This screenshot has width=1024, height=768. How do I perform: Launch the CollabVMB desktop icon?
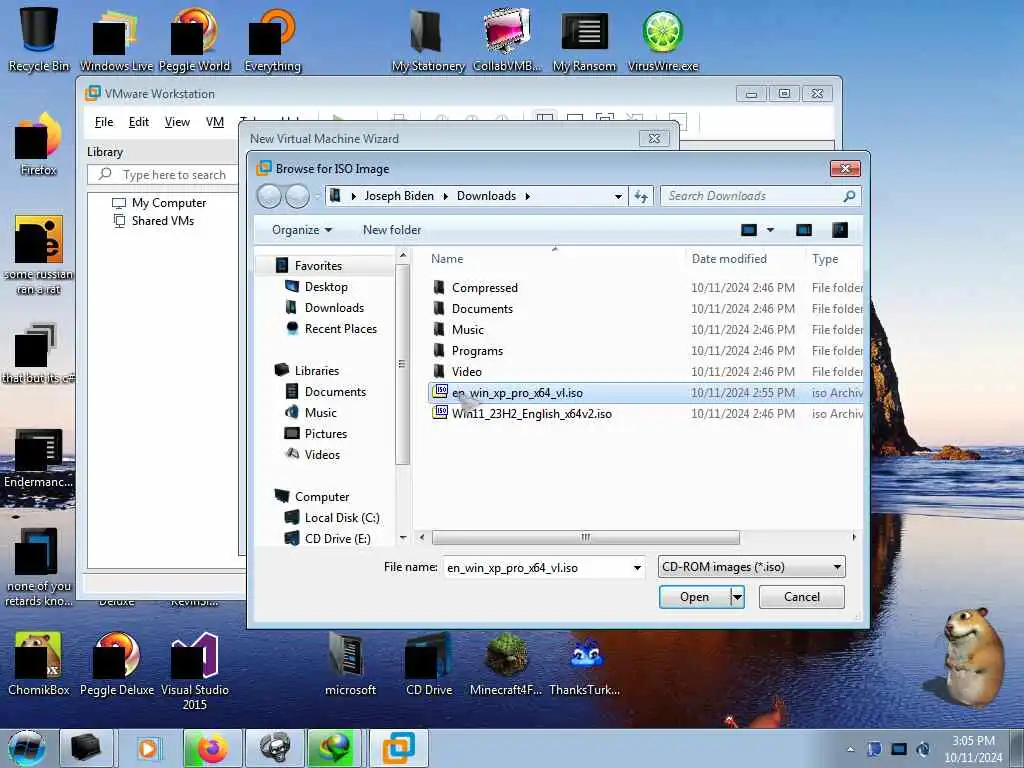[x=507, y=38]
